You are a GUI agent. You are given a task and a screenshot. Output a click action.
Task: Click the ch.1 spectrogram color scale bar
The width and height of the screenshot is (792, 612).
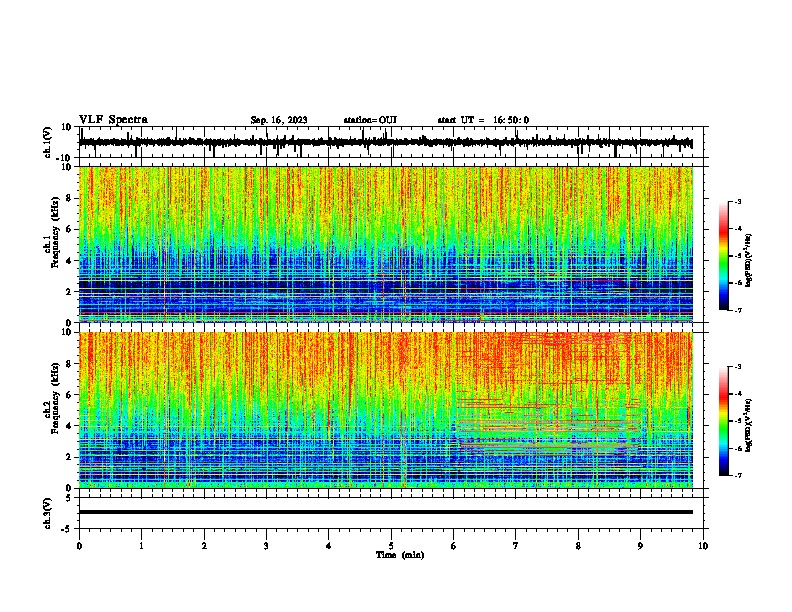coord(723,256)
